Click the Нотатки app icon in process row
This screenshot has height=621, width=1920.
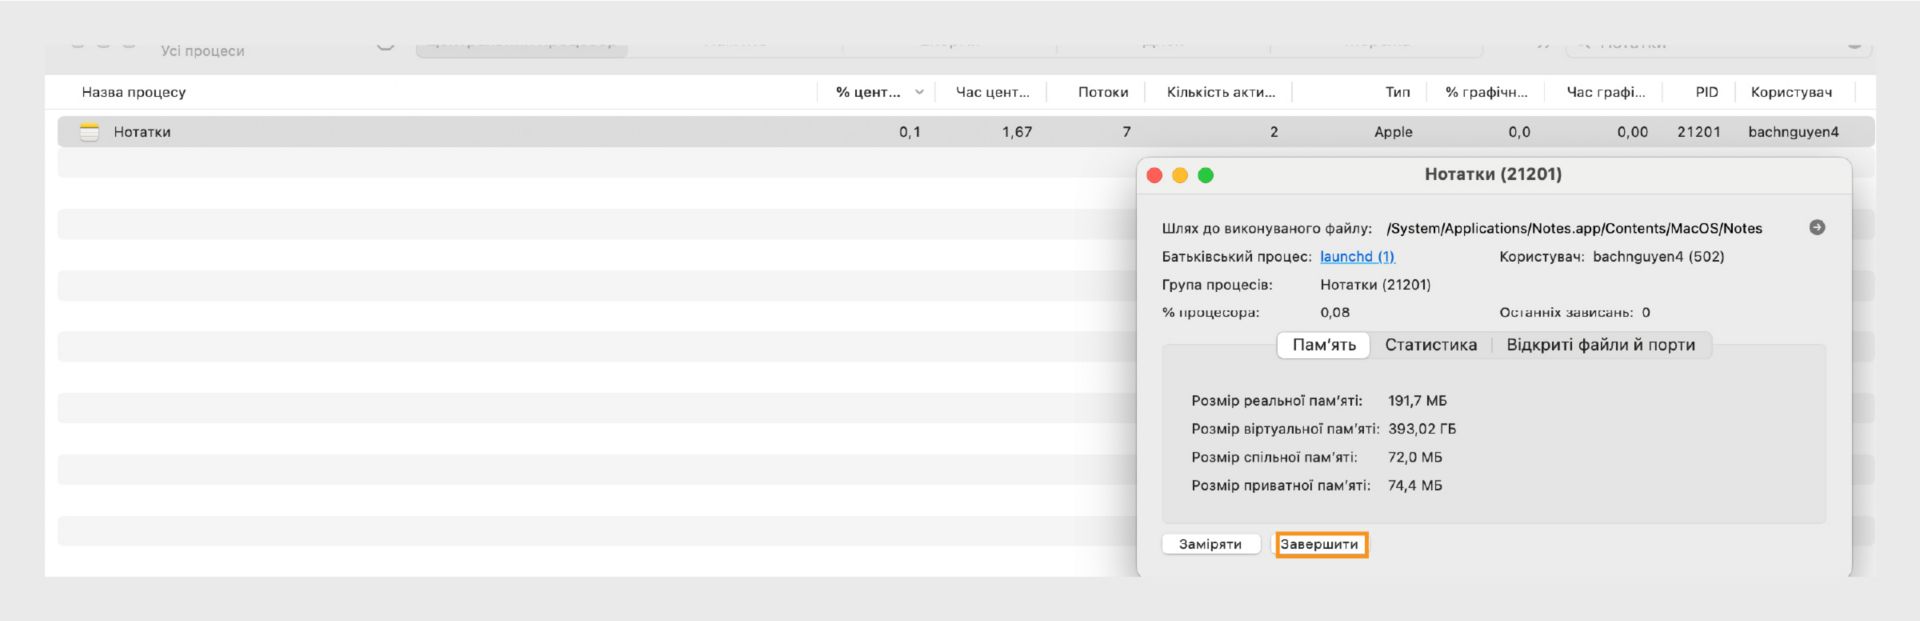[90, 132]
